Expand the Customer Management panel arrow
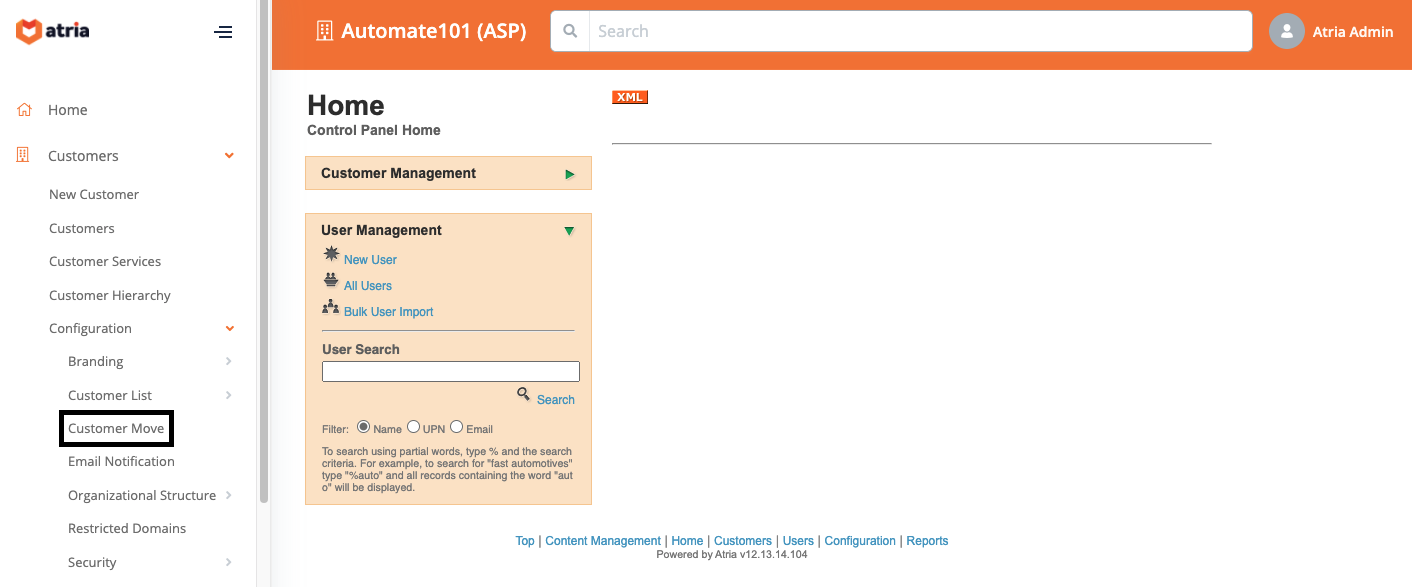Screen dimensions: 1412x587 point(570,174)
